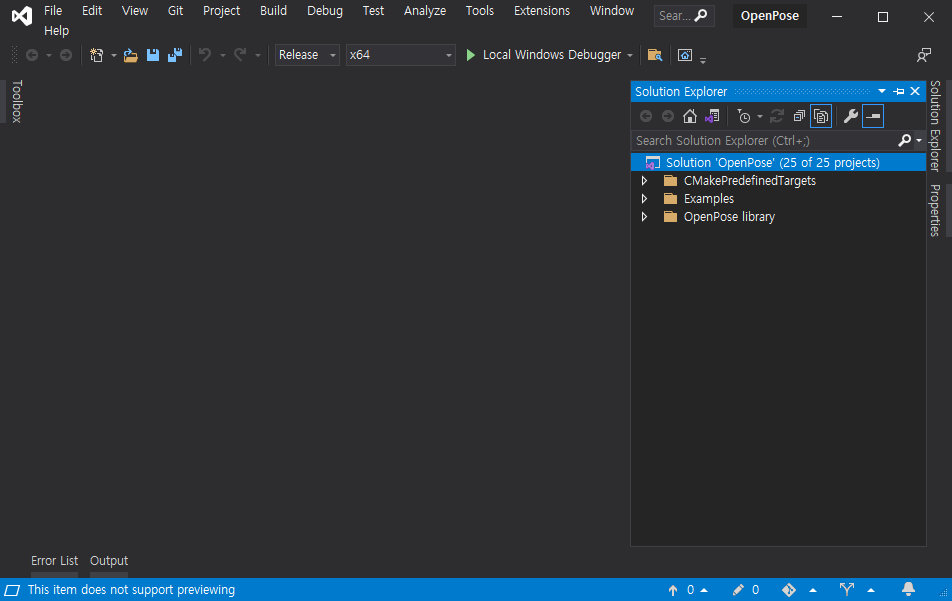Click the Pending Changes Filter clock icon
This screenshot has width=952, height=601.
click(x=744, y=116)
